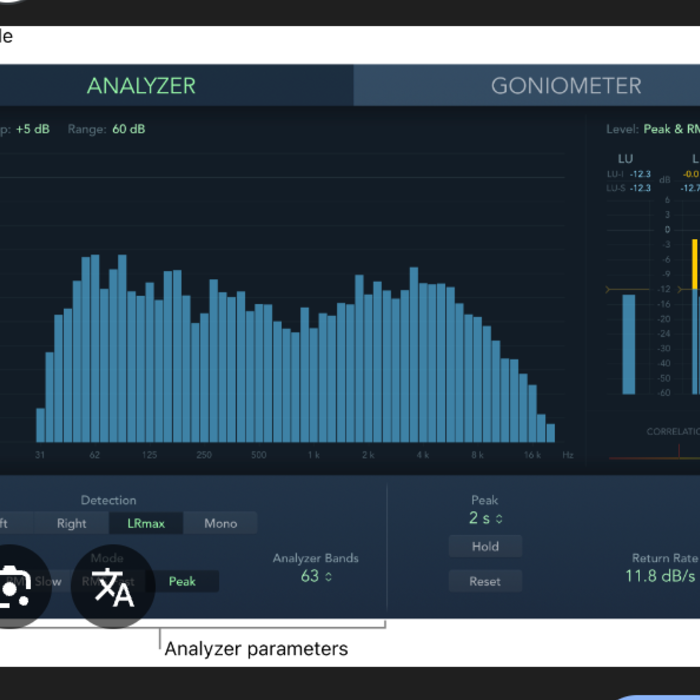The image size is (700, 700).
Task: Open the Analyzer Bands 63 pop-up menu
Action: click(x=316, y=576)
